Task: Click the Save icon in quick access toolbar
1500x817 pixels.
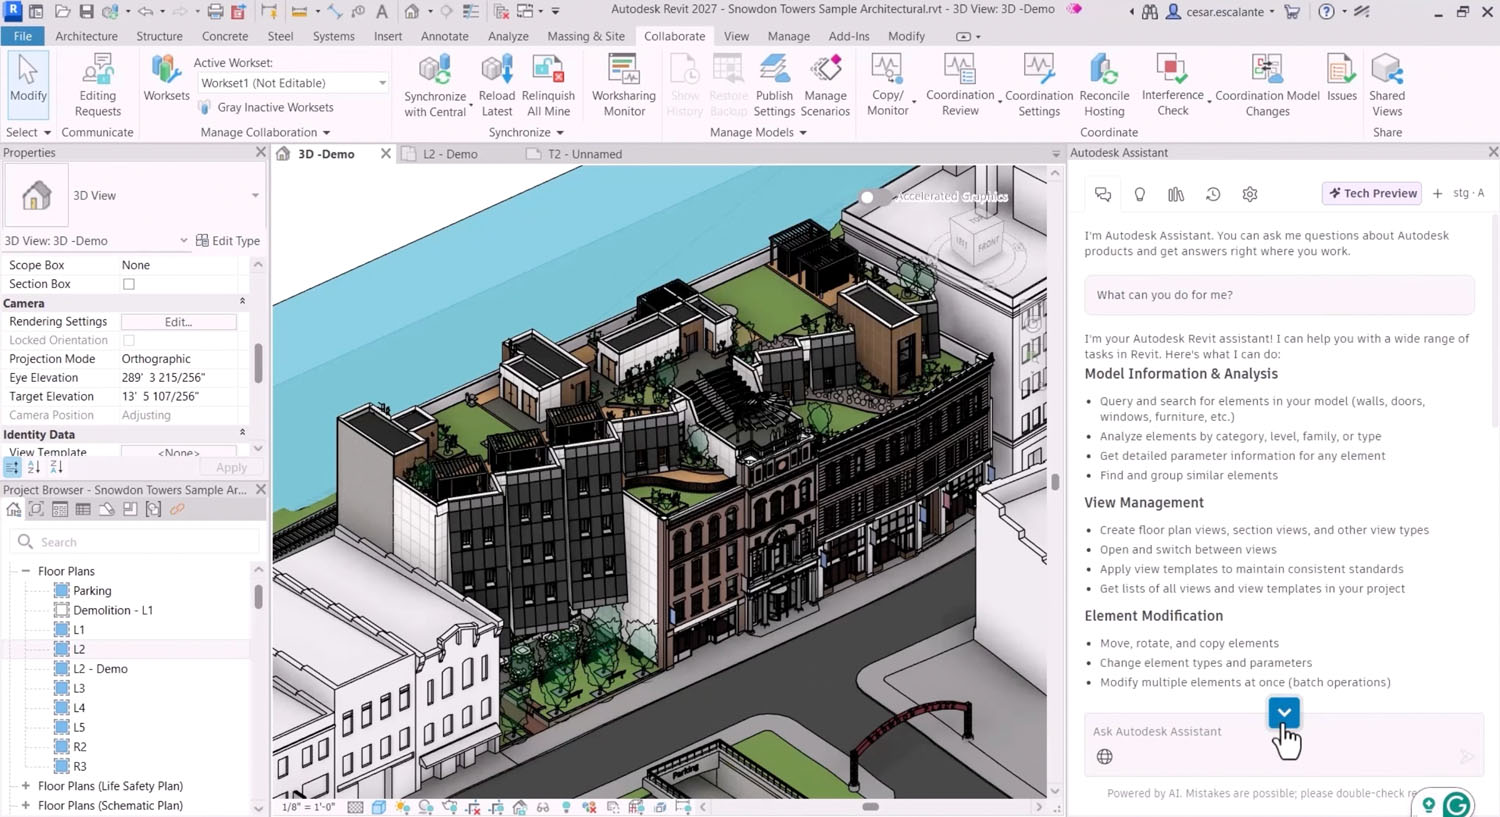Action: pyautogui.click(x=86, y=12)
